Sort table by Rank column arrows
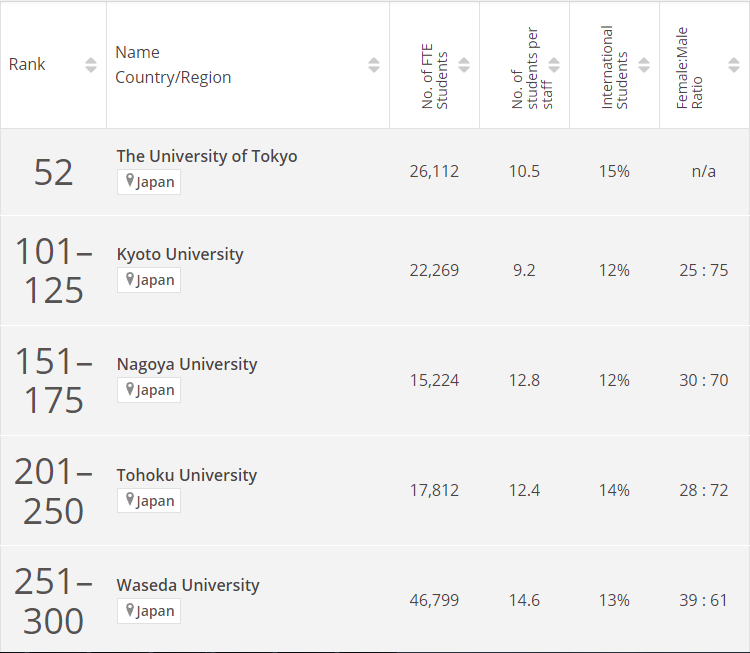The width and height of the screenshot is (750, 653). click(x=91, y=65)
